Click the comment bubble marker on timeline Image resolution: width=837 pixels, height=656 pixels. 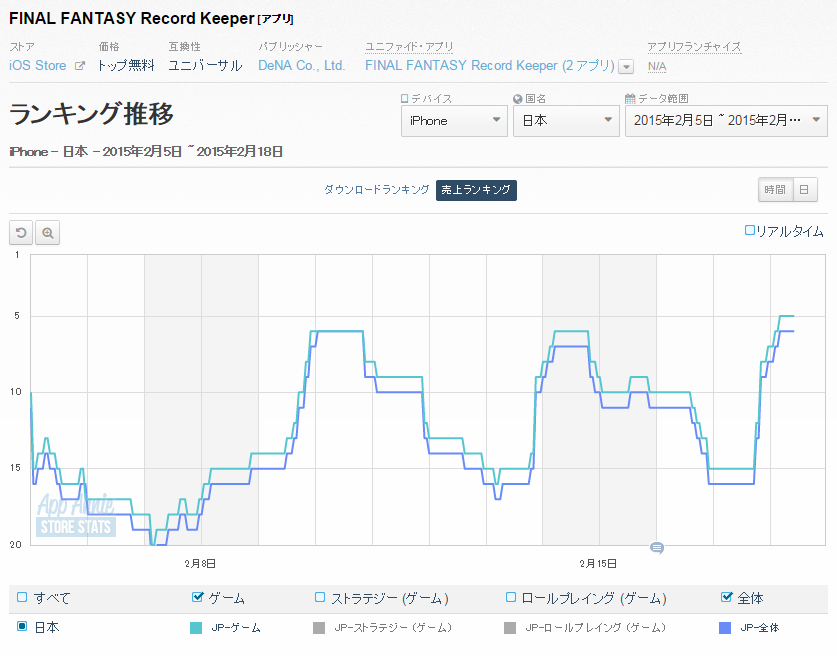click(657, 547)
